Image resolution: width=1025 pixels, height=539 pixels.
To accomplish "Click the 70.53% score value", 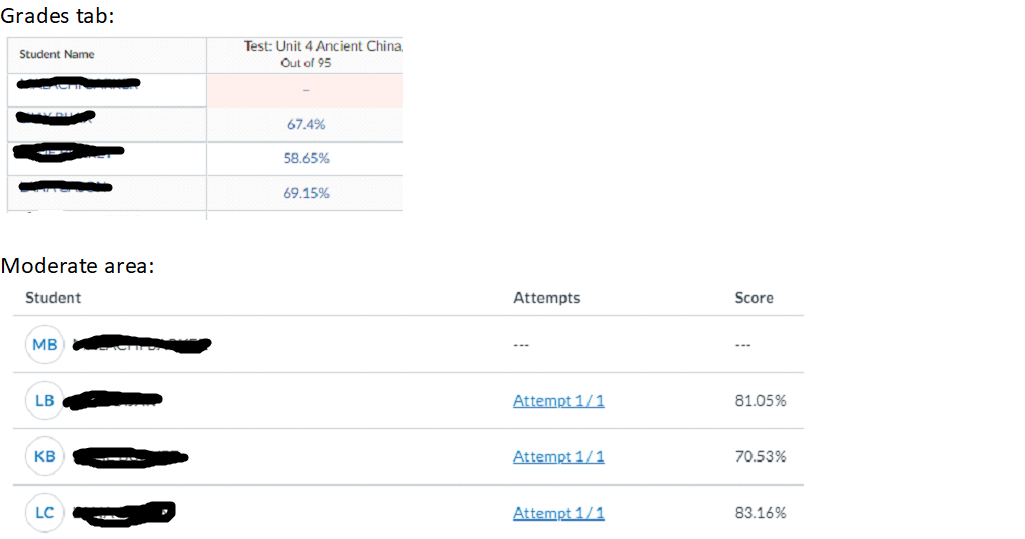I will point(760,457).
